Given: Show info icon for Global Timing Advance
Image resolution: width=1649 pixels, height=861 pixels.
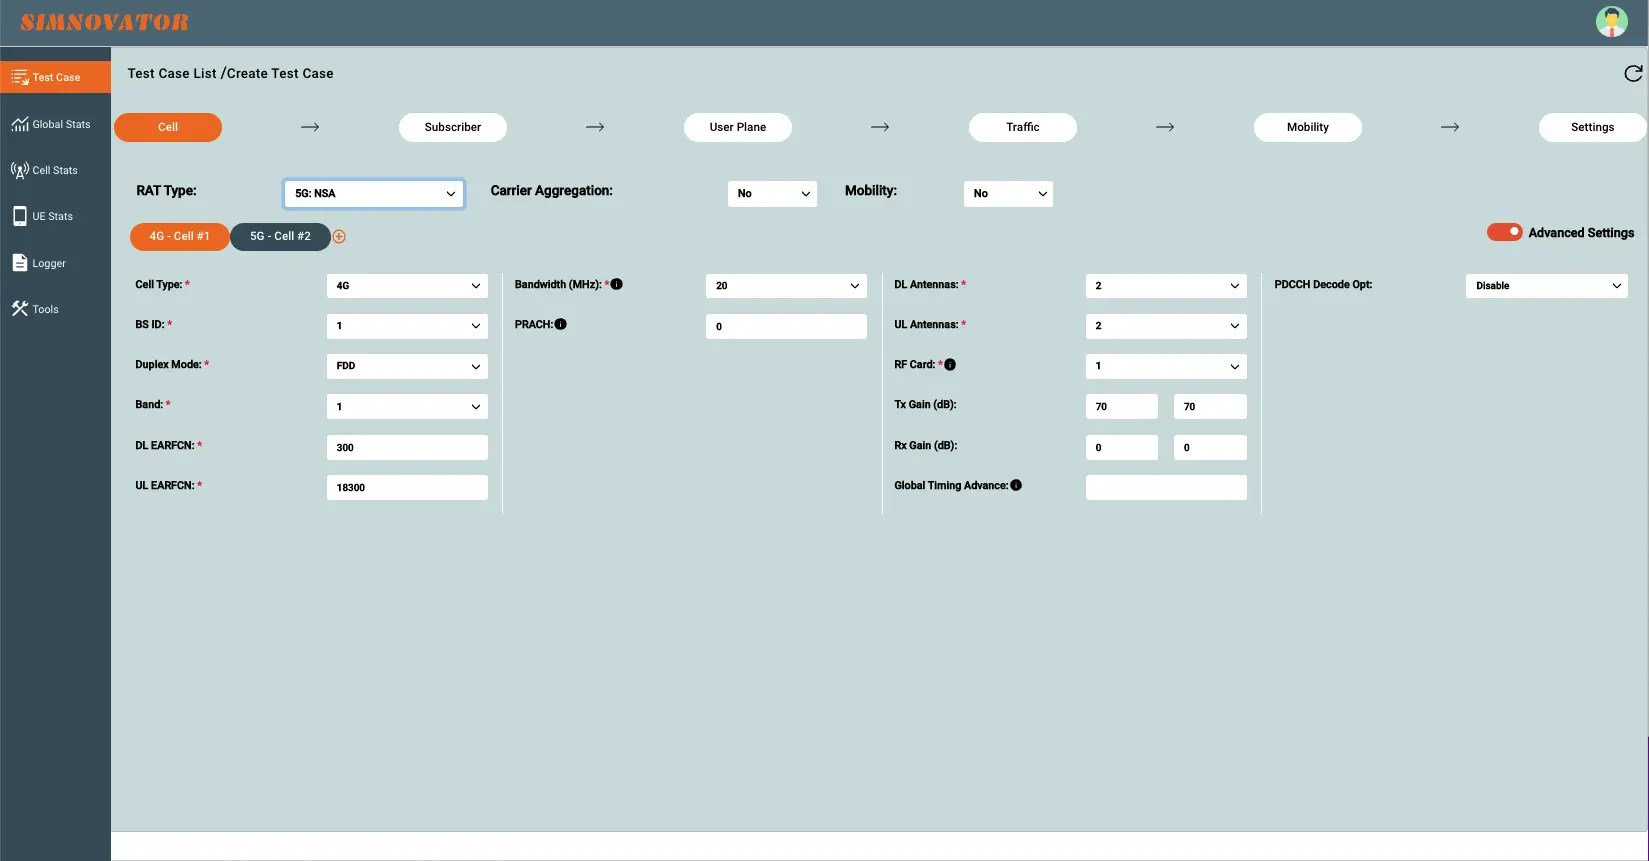Looking at the screenshot, I should click(1016, 486).
